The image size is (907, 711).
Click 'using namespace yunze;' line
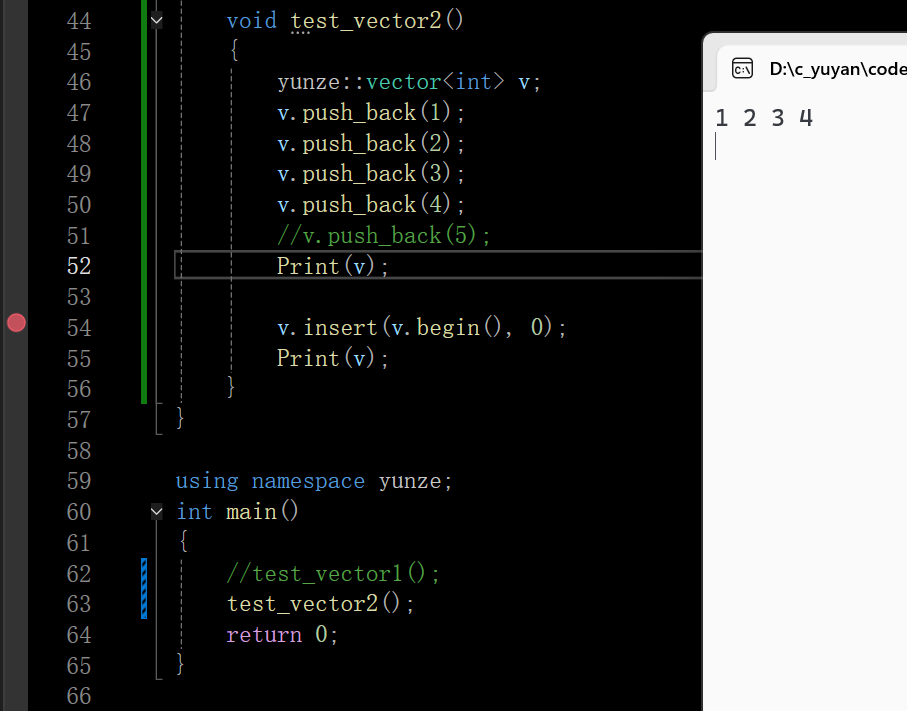pos(314,481)
